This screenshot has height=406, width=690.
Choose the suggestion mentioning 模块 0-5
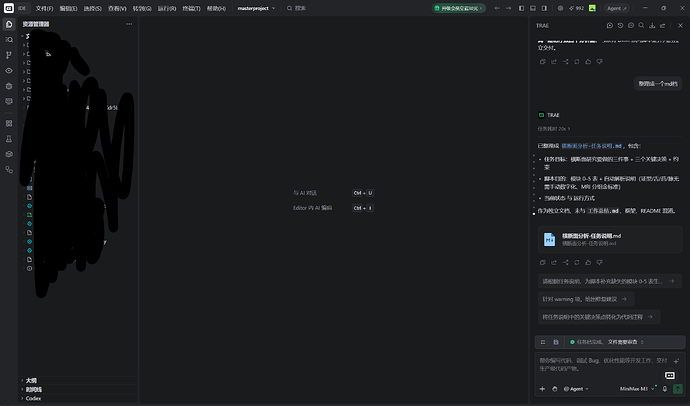click(x=610, y=281)
